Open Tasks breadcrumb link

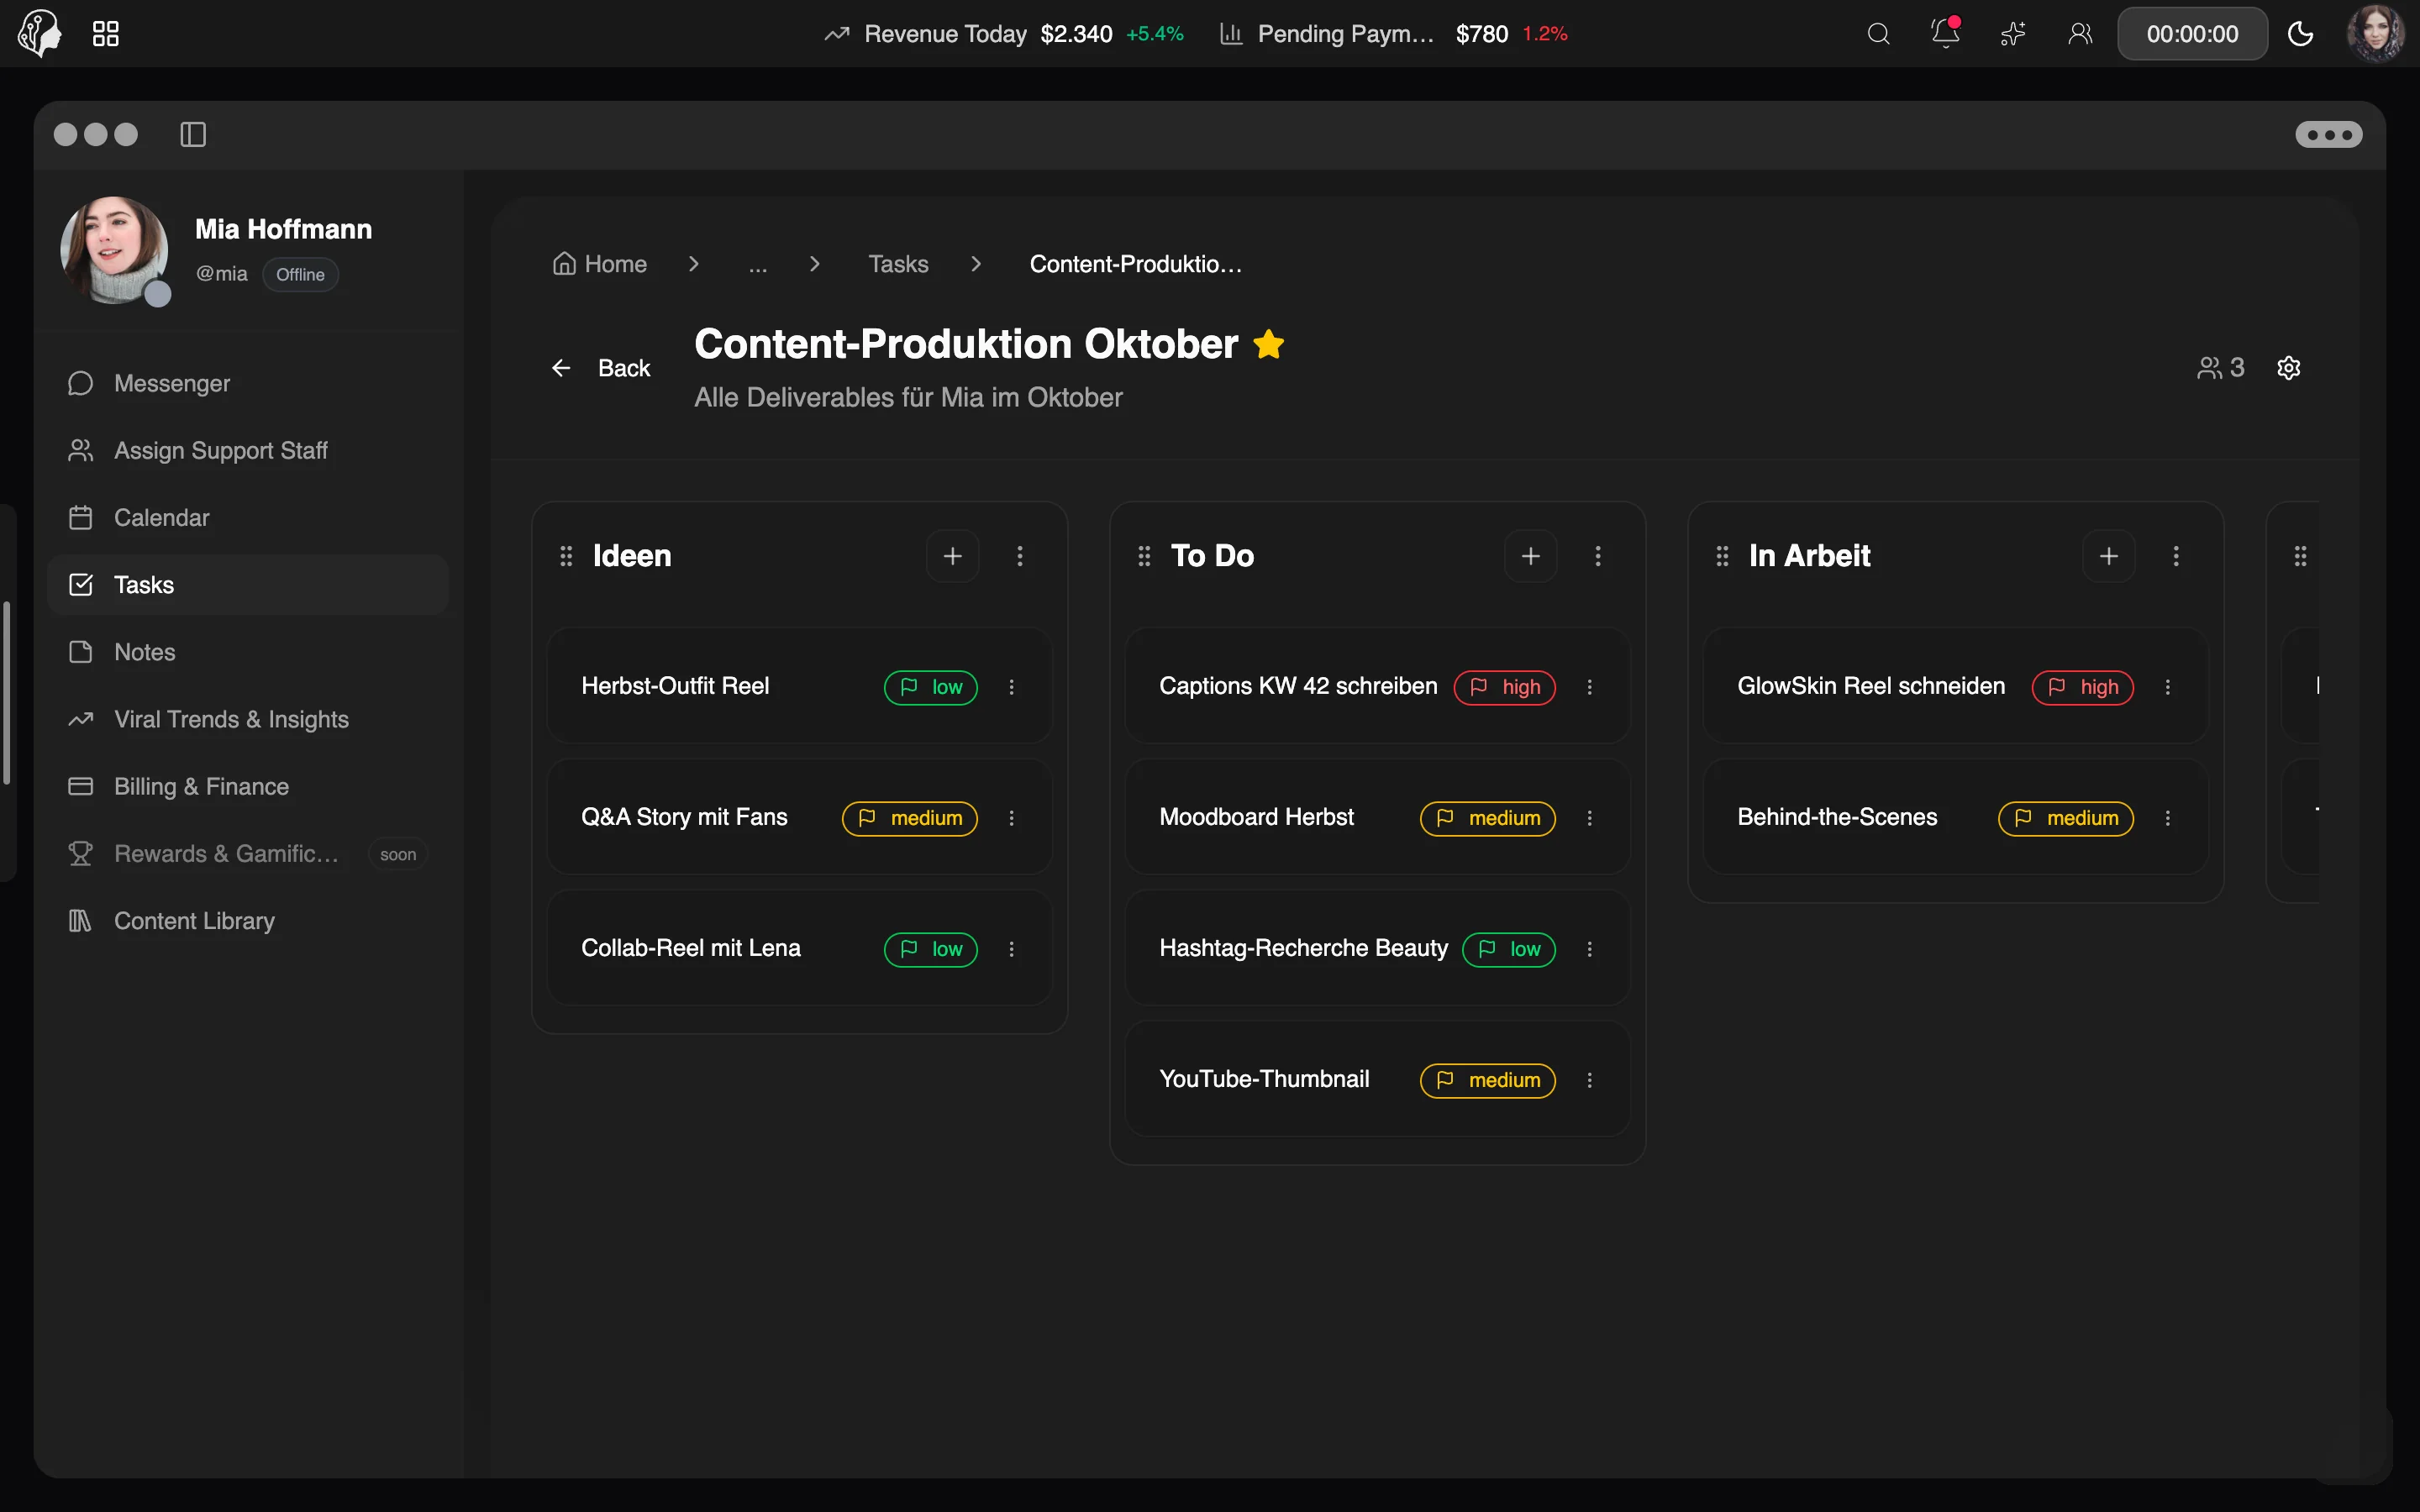(898, 264)
